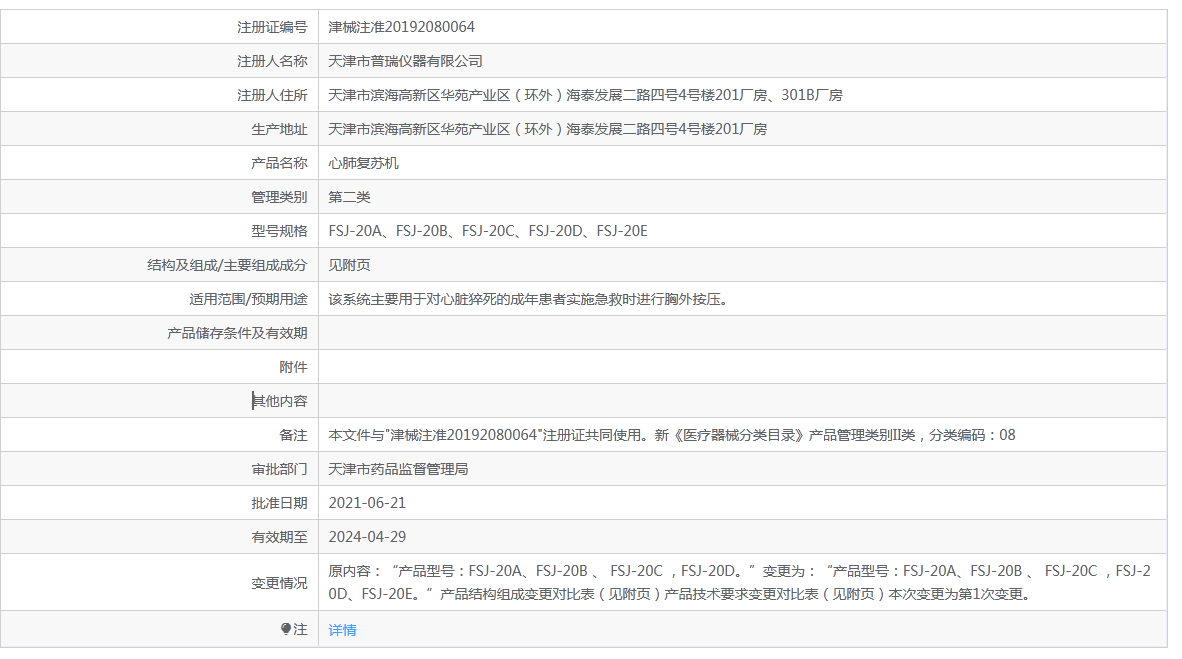1182x659 pixels.
Task: Select model list starting with FSJ-20A
Action: (x=488, y=231)
